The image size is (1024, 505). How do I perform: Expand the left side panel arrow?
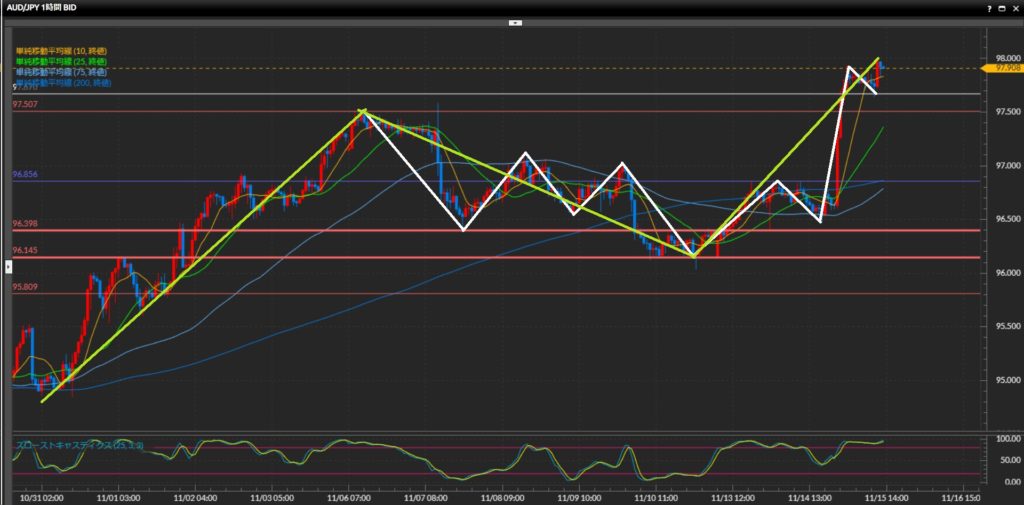pyautogui.click(x=9, y=266)
